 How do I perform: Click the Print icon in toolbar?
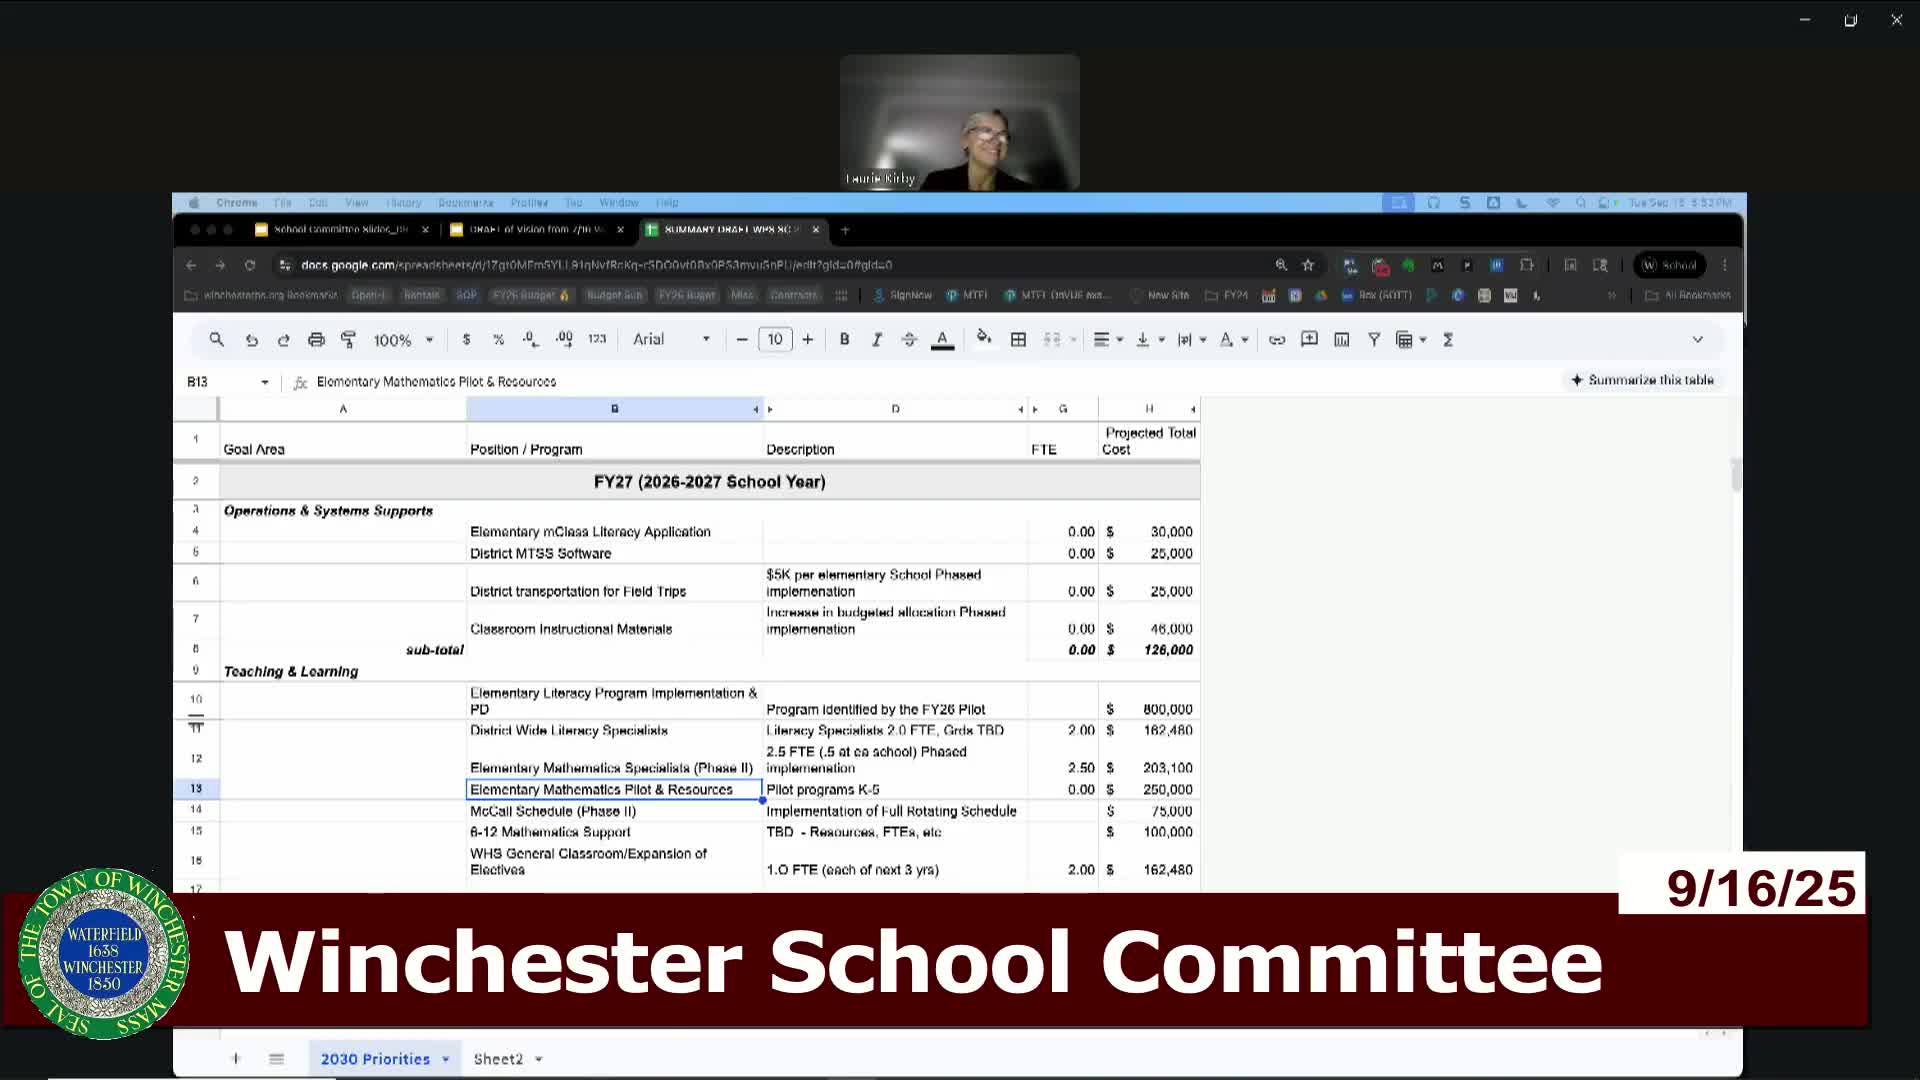pyautogui.click(x=316, y=340)
